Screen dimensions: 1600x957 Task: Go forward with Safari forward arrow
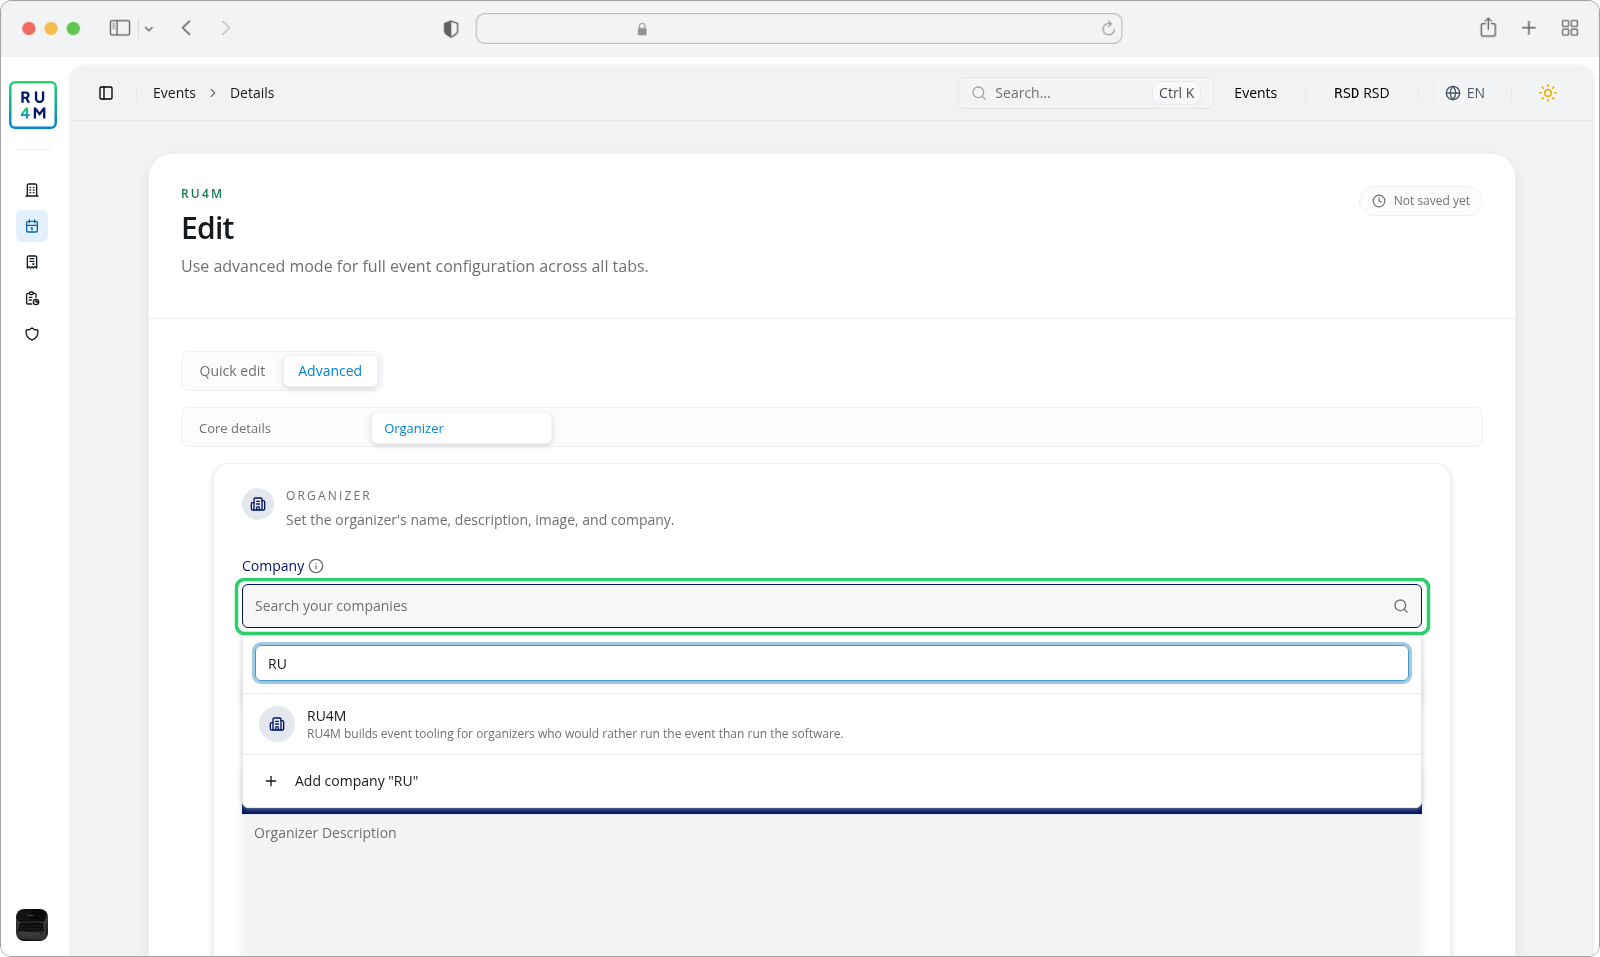pyautogui.click(x=226, y=28)
